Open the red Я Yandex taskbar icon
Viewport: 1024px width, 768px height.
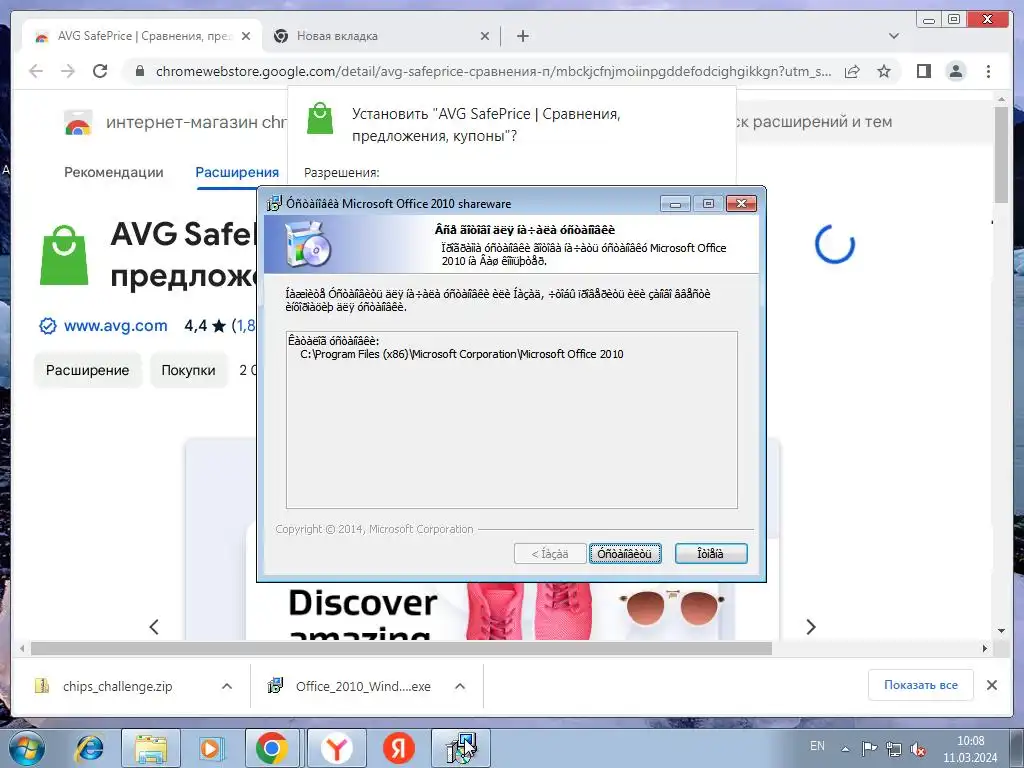[398, 748]
